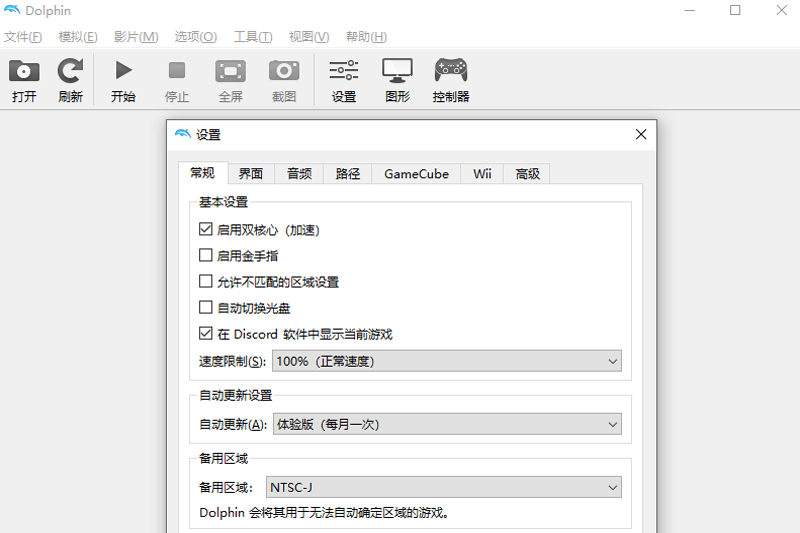Screen dimensions: 800x533
Task: Disable the 启用双核心 (加速) checkbox
Action: [x=206, y=230]
